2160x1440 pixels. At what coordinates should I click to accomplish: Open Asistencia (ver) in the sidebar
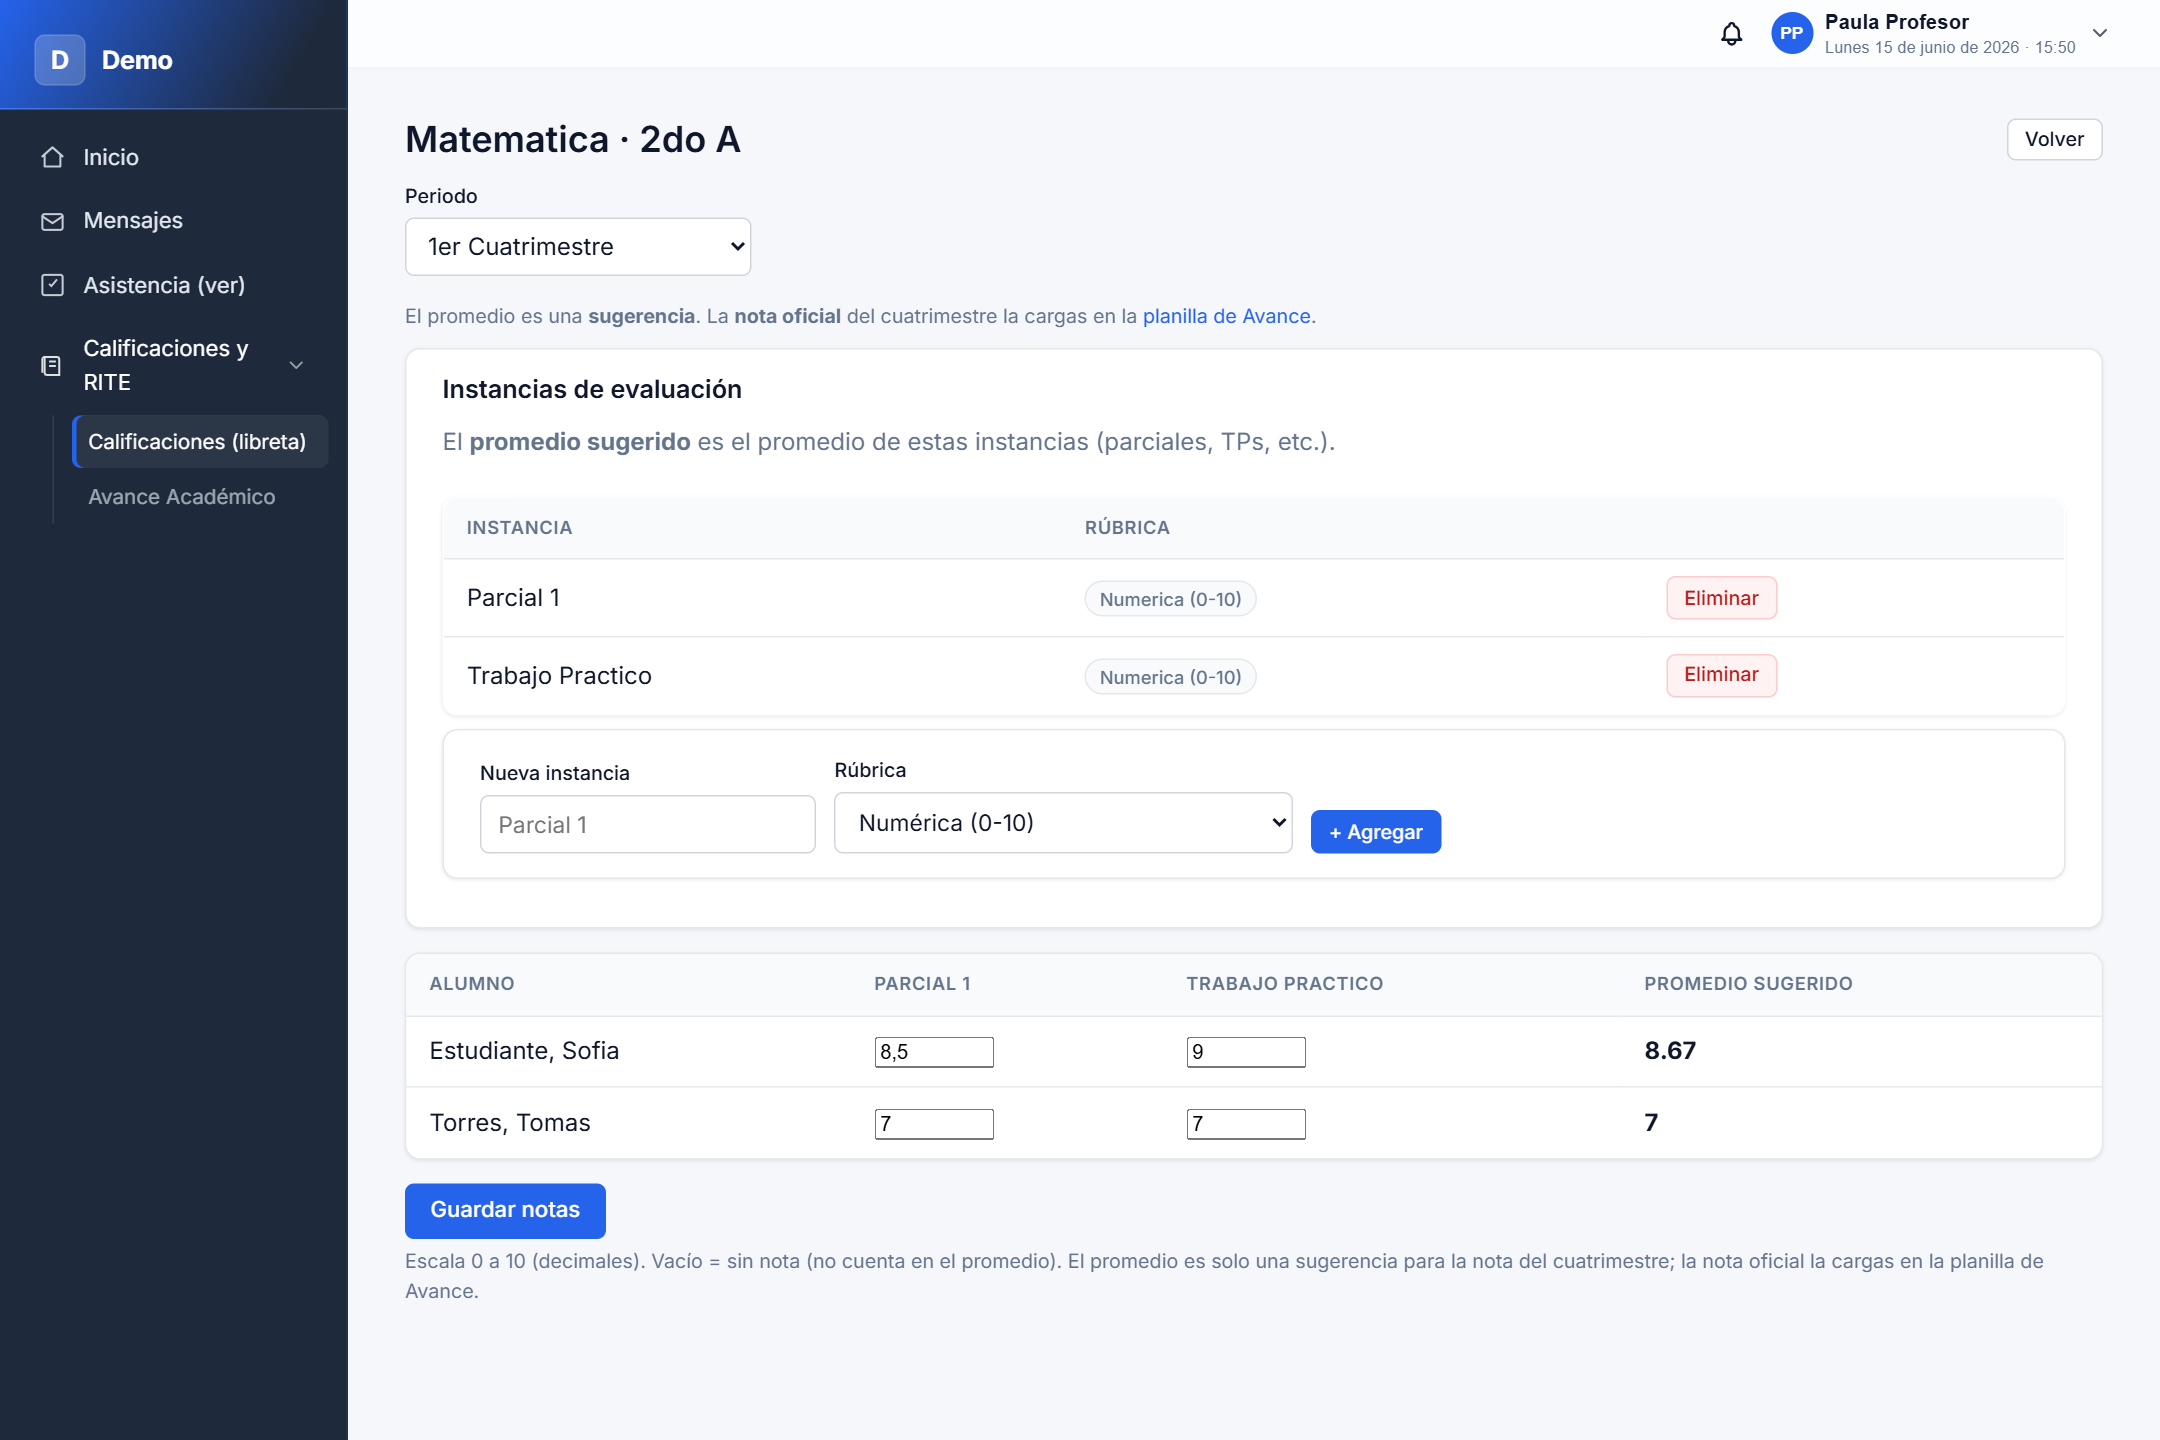click(x=164, y=285)
